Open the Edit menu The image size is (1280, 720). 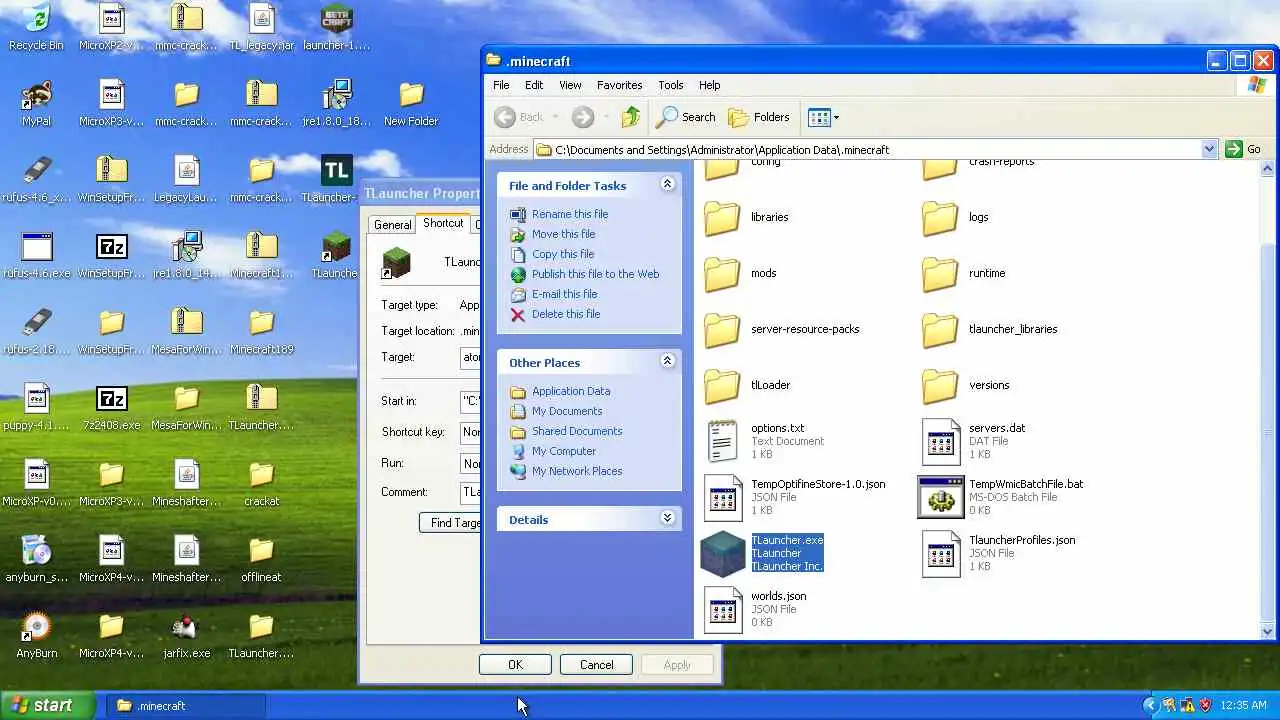click(x=534, y=85)
